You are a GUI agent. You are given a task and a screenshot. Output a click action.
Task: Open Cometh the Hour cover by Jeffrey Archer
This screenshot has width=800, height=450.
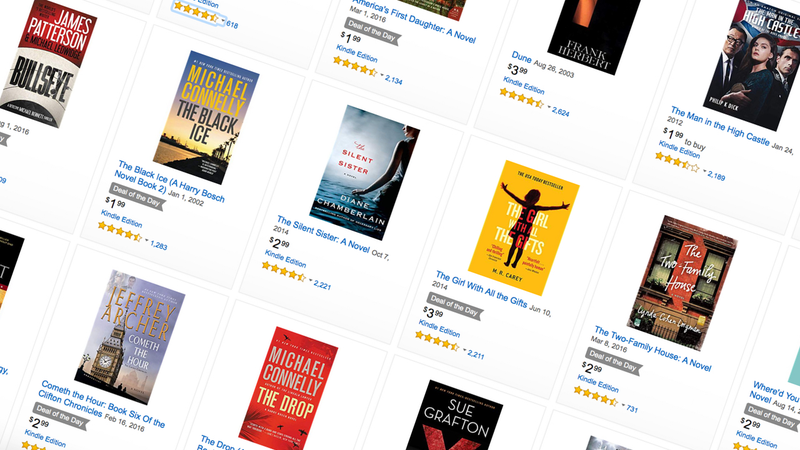click(130, 337)
